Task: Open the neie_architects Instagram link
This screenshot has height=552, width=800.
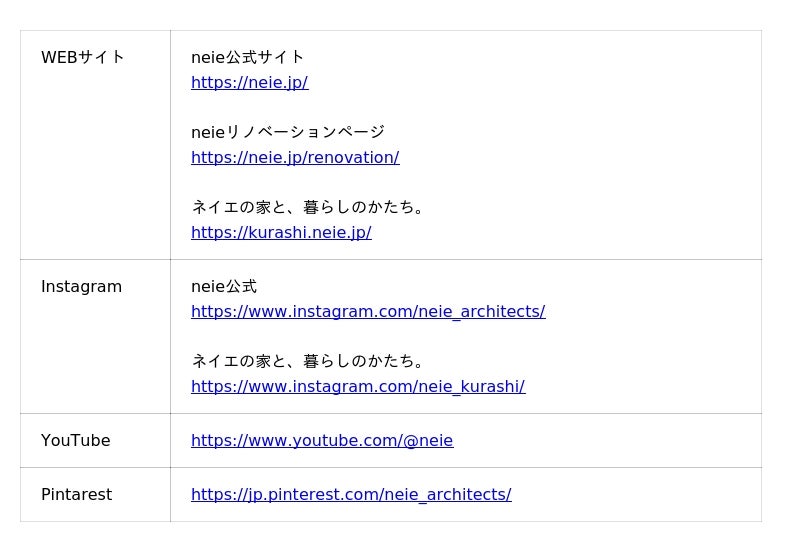Action: click(368, 312)
